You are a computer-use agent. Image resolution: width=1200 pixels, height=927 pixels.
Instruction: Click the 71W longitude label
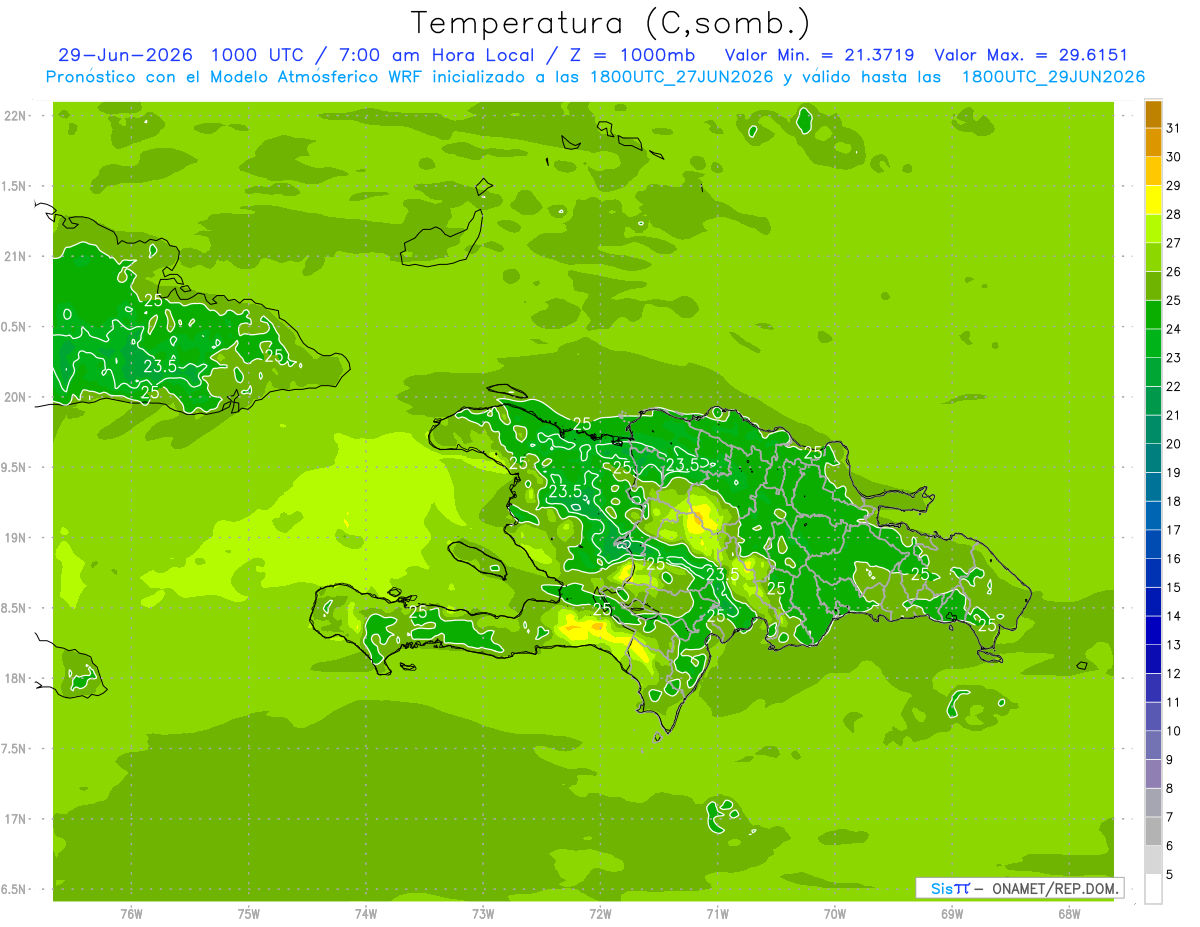pyautogui.click(x=717, y=914)
